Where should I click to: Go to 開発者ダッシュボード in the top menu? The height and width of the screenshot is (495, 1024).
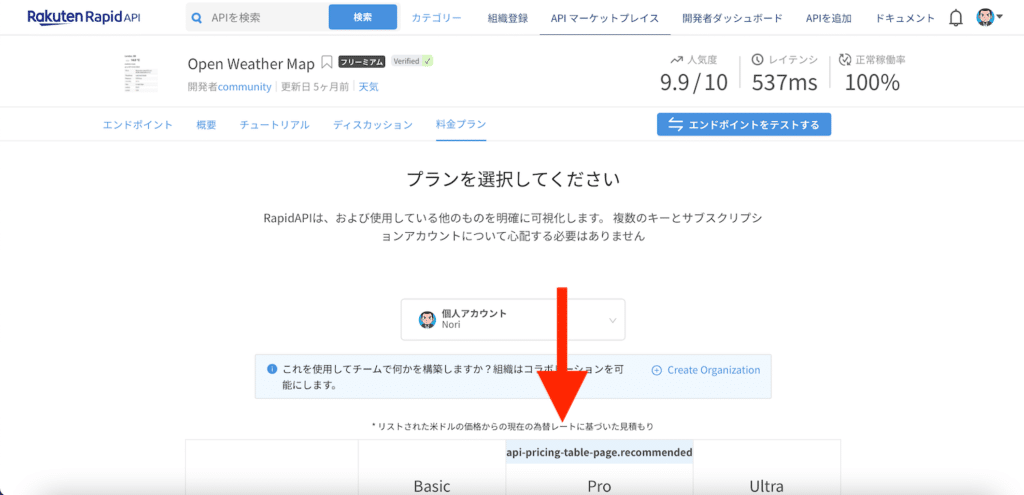(734, 18)
